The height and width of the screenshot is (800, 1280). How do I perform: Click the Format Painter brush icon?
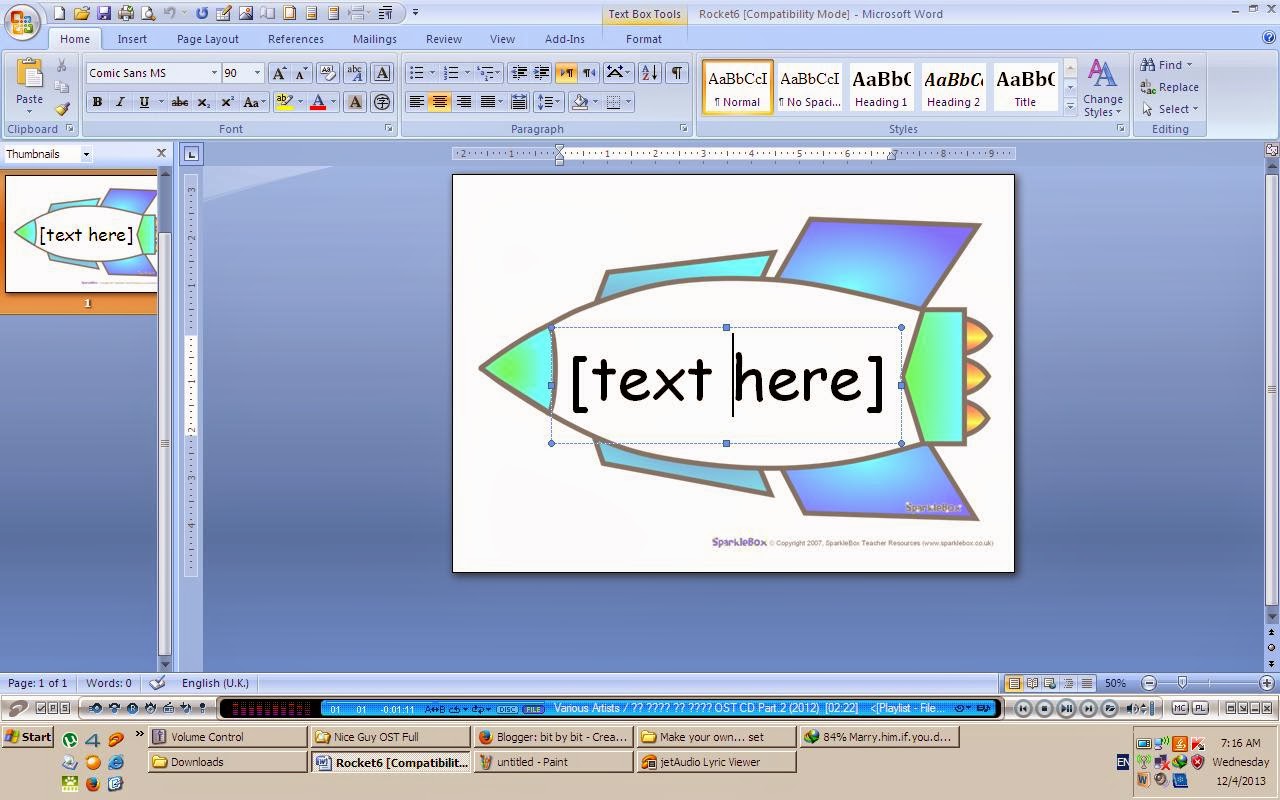coord(62,109)
